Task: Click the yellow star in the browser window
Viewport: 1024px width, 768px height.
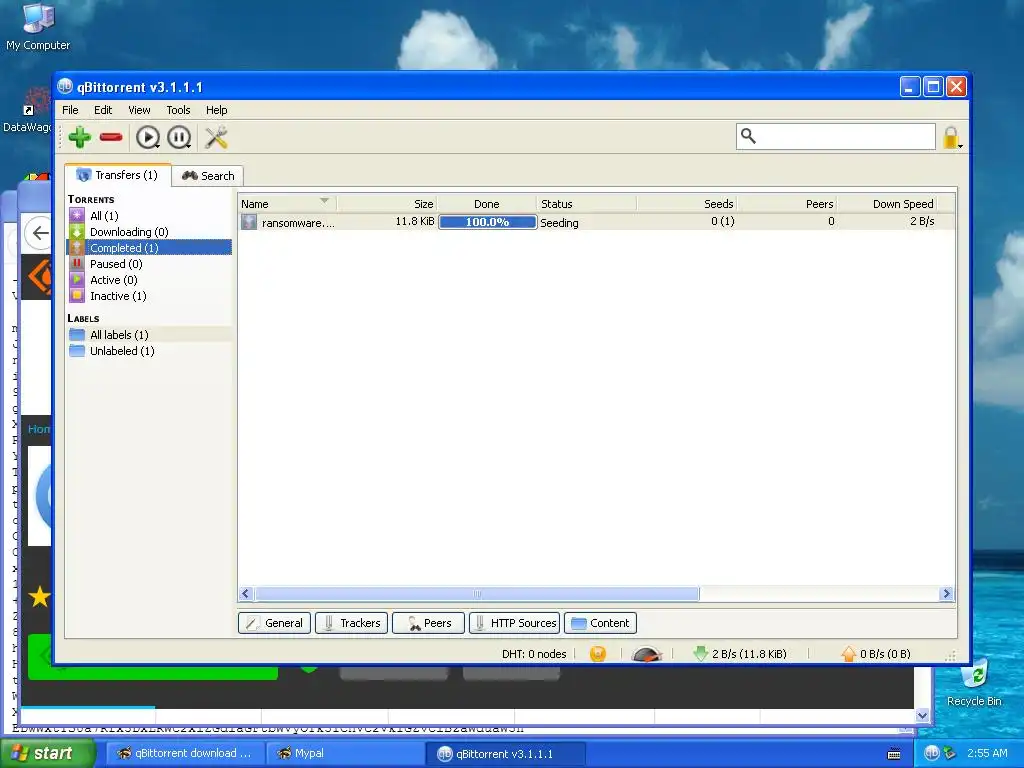Action: pyautogui.click(x=39, y=596)
